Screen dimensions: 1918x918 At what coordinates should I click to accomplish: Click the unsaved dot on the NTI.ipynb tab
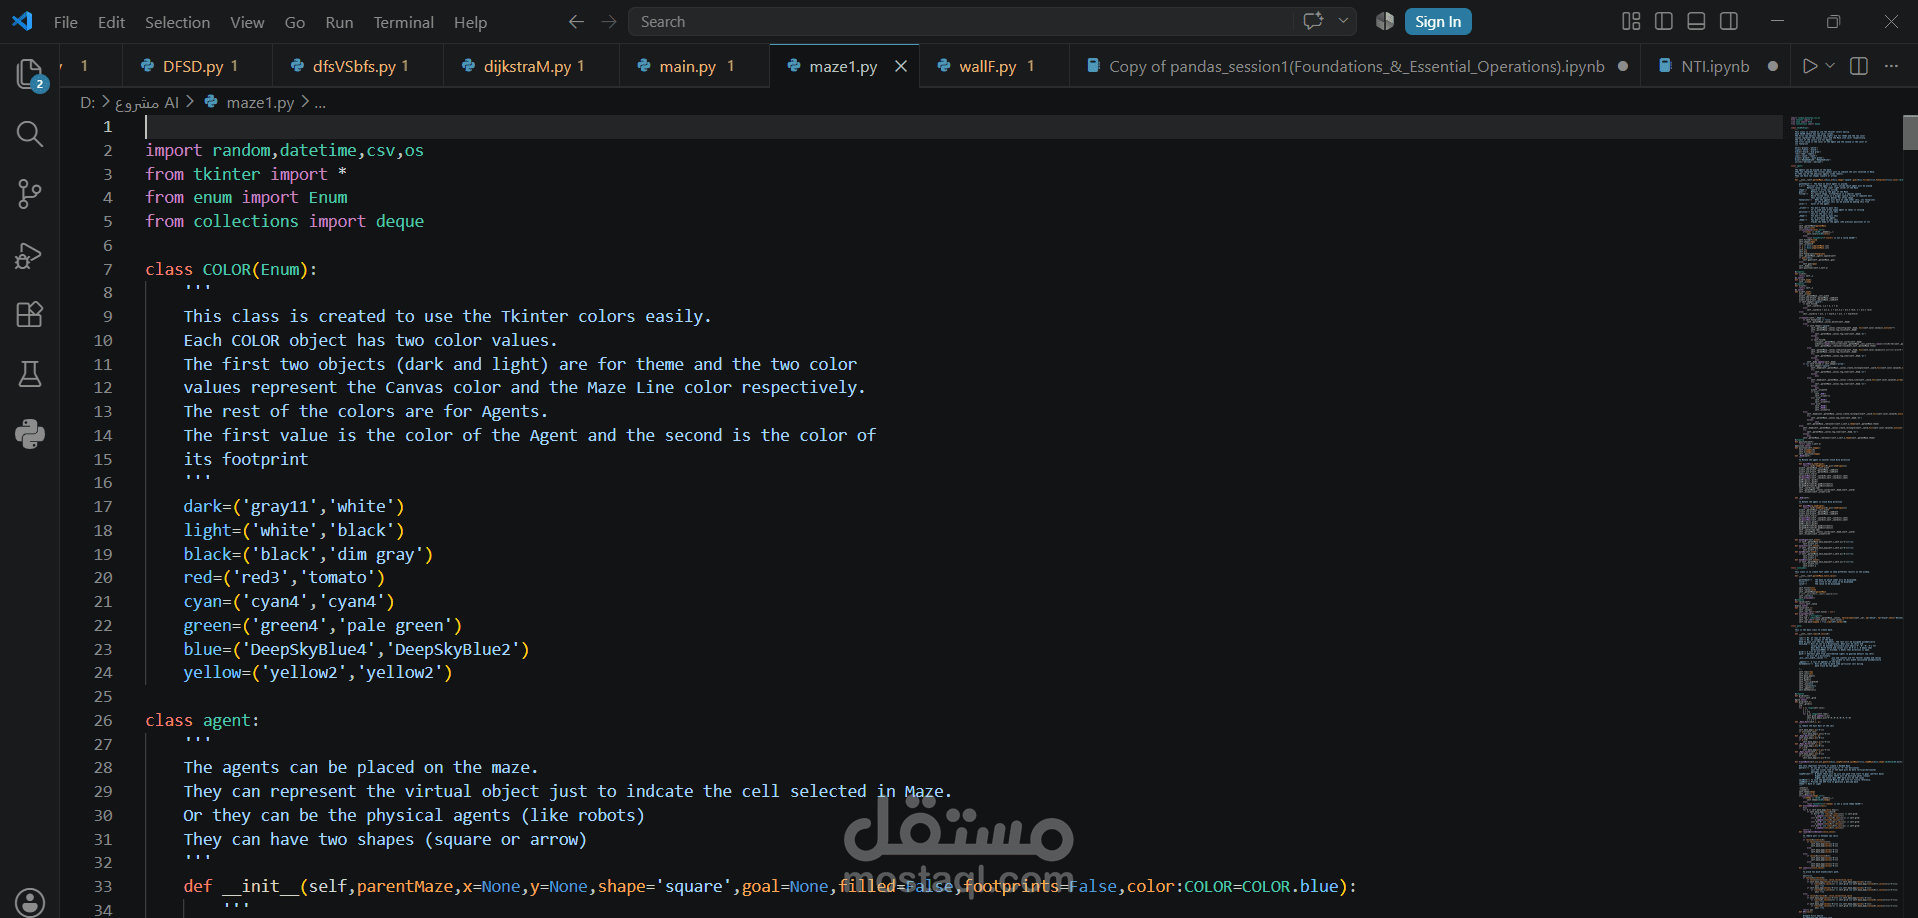(1773, 66)
